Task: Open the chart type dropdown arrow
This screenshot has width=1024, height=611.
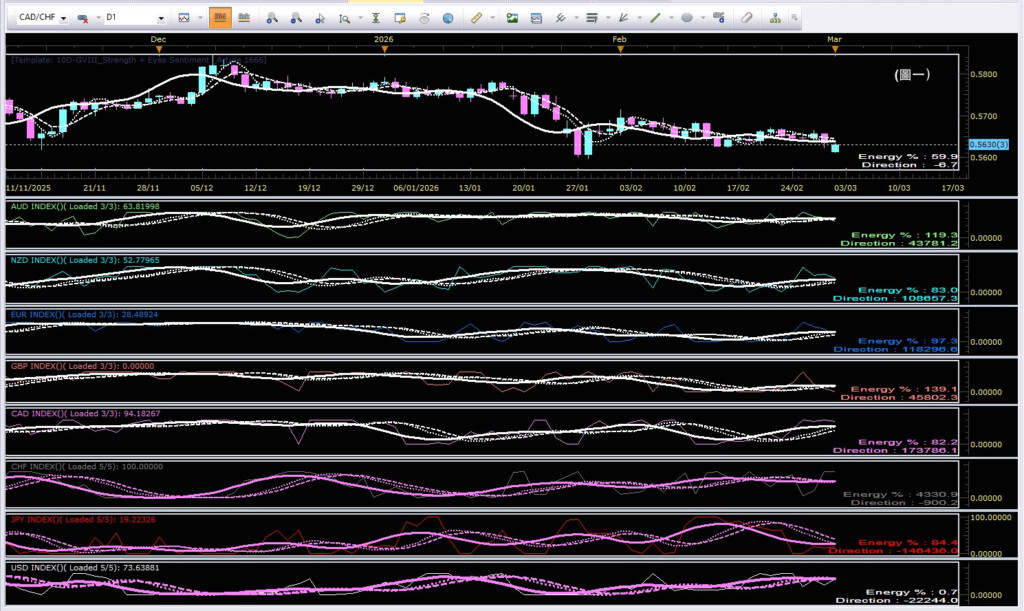Action: point(200,18)
